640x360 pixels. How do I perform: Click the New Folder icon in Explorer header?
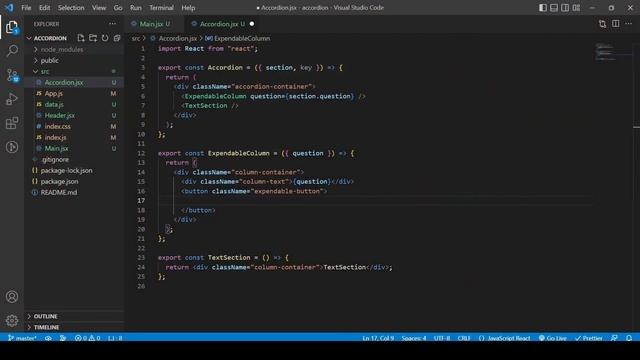pos(93,38)
